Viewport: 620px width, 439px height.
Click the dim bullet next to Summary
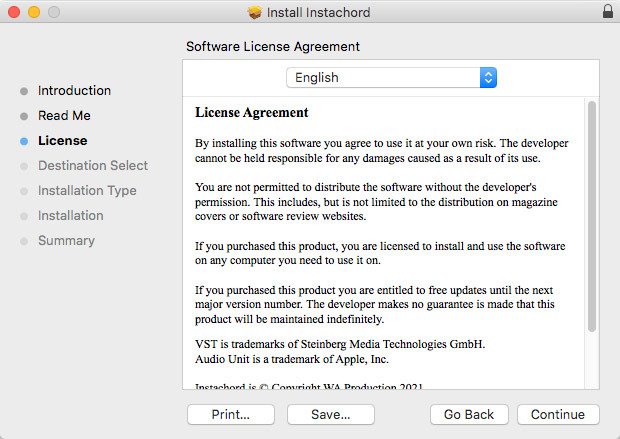click(23, 241)
